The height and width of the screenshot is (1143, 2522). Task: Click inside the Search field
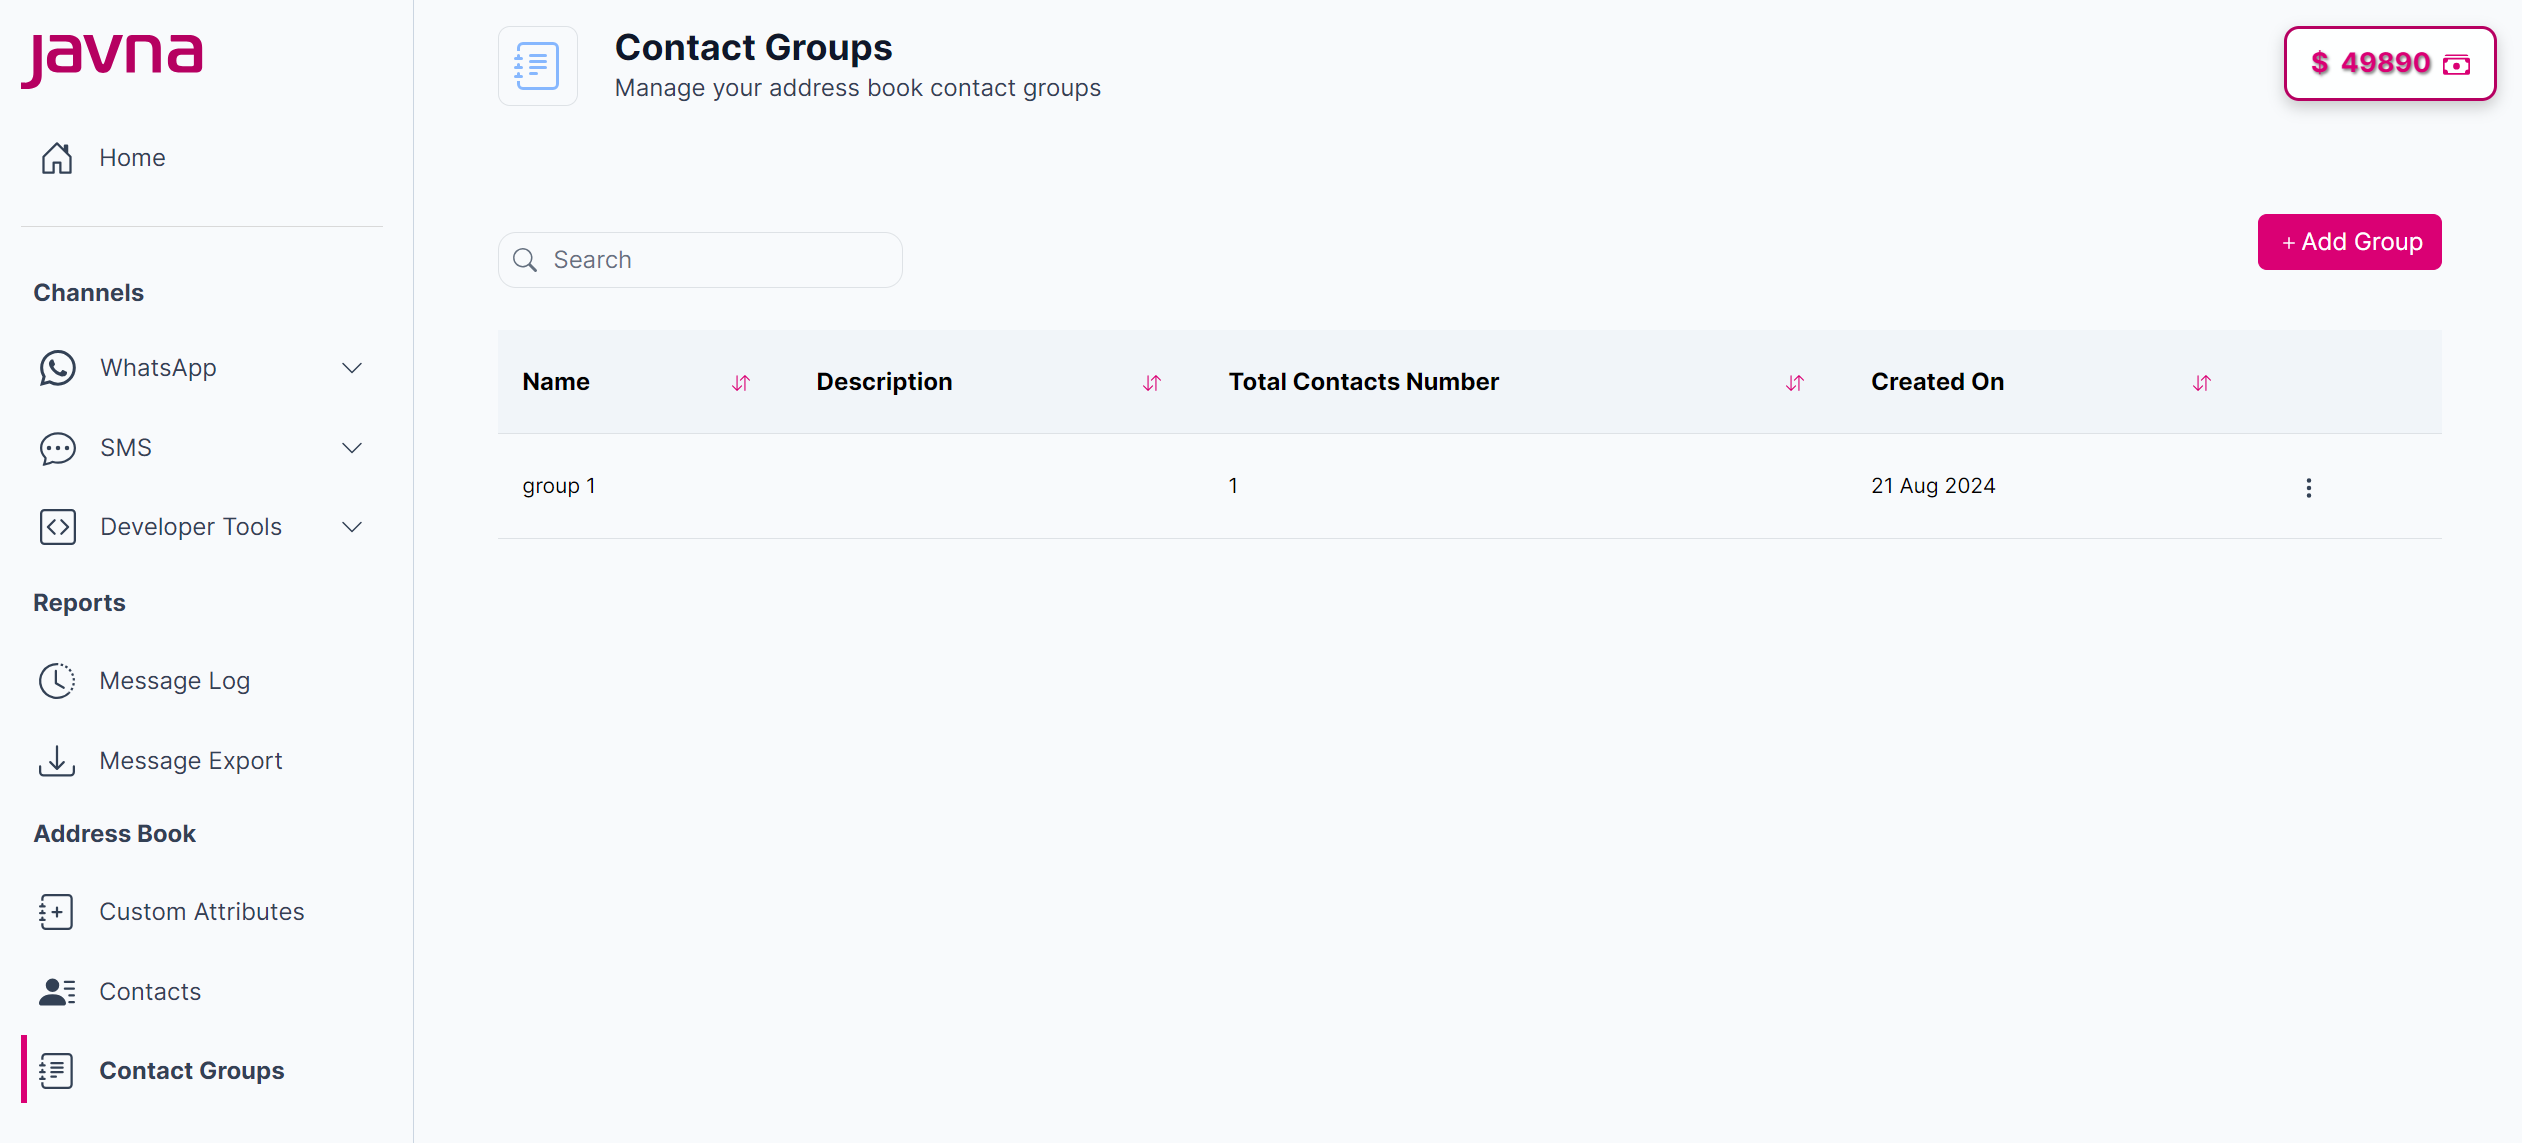pos(700,259)
